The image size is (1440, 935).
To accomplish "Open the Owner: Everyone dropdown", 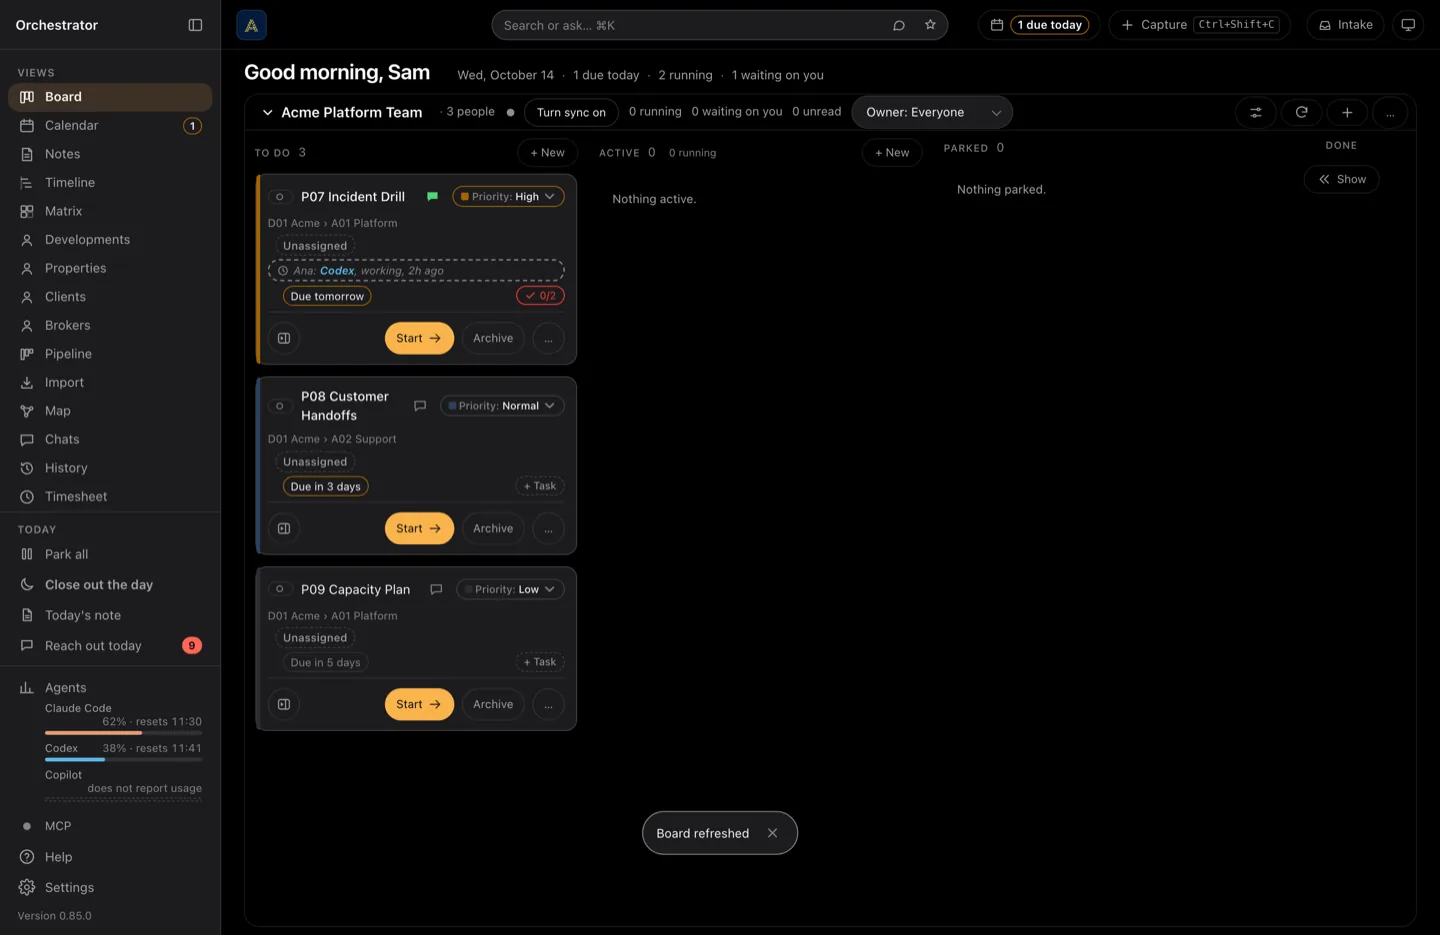I will coord(932,112).
